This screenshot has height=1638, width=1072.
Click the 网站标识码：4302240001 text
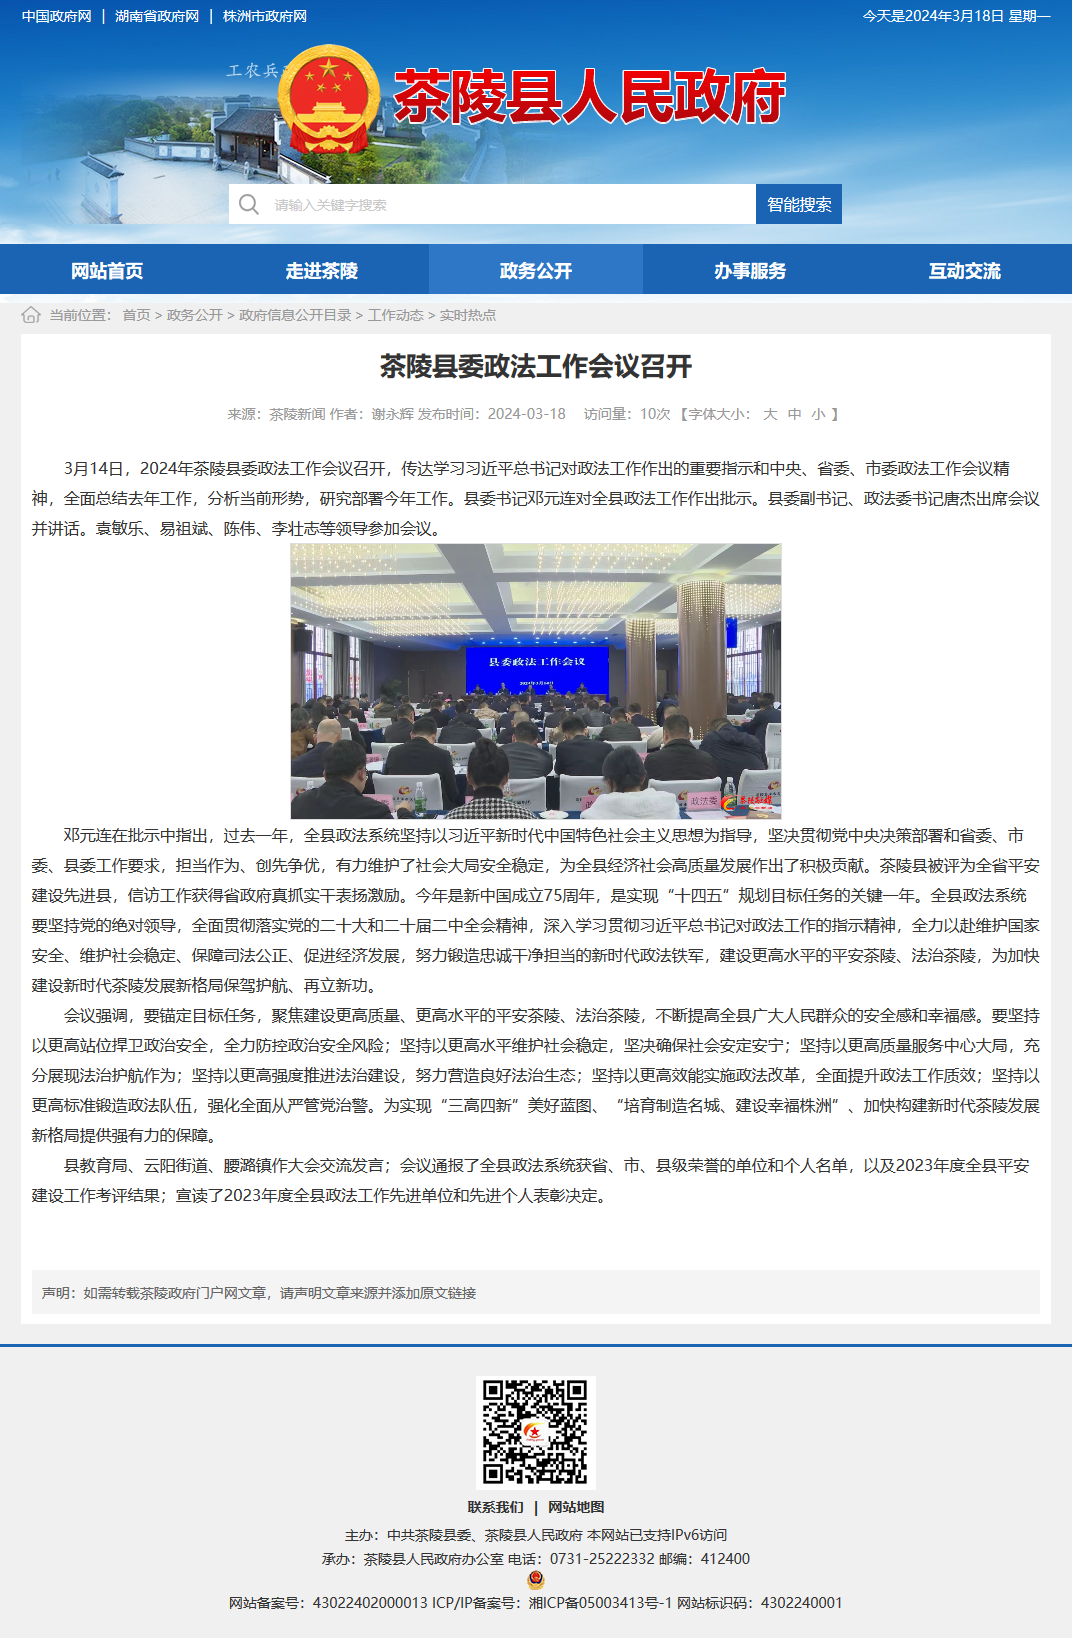760,1602
